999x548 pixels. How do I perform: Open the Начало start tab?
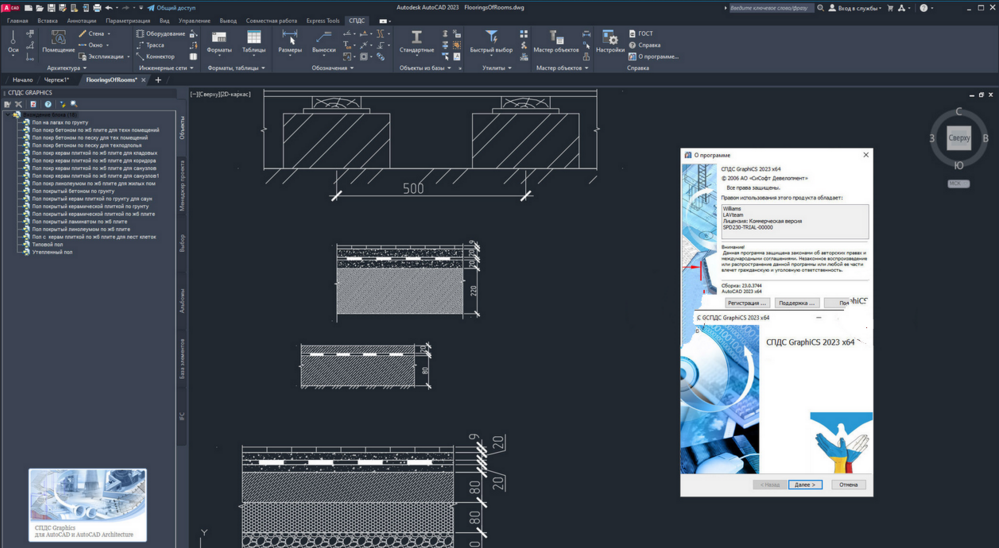22,80
